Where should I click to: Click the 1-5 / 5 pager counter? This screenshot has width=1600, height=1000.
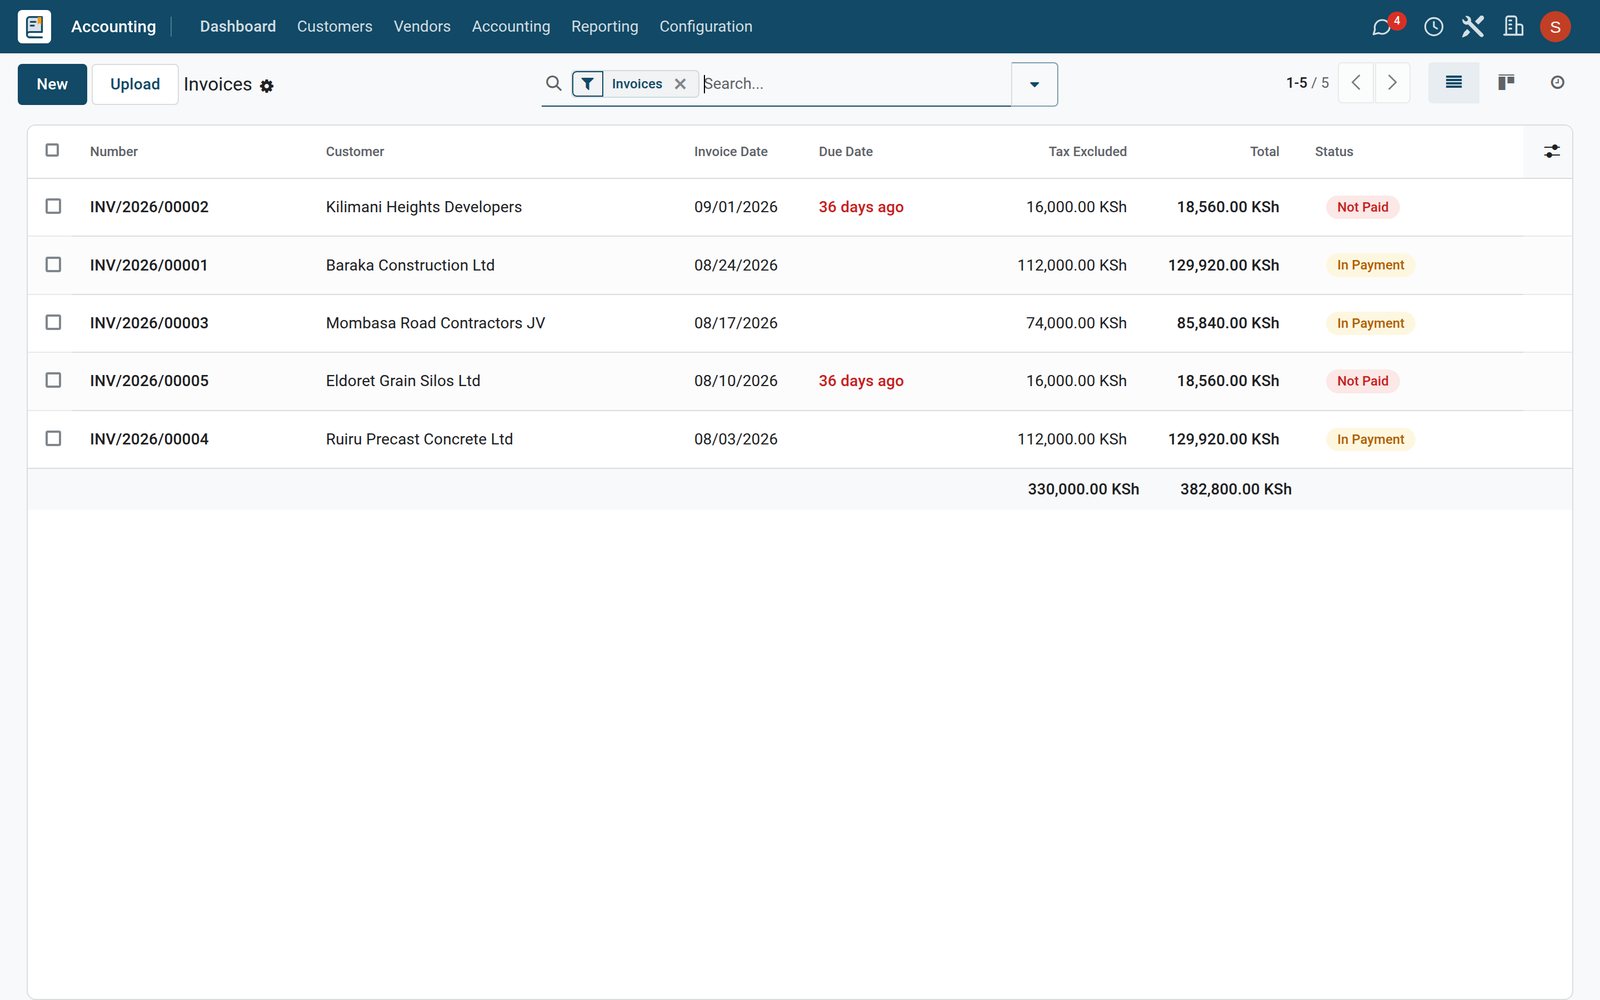tap(1307, 83)
